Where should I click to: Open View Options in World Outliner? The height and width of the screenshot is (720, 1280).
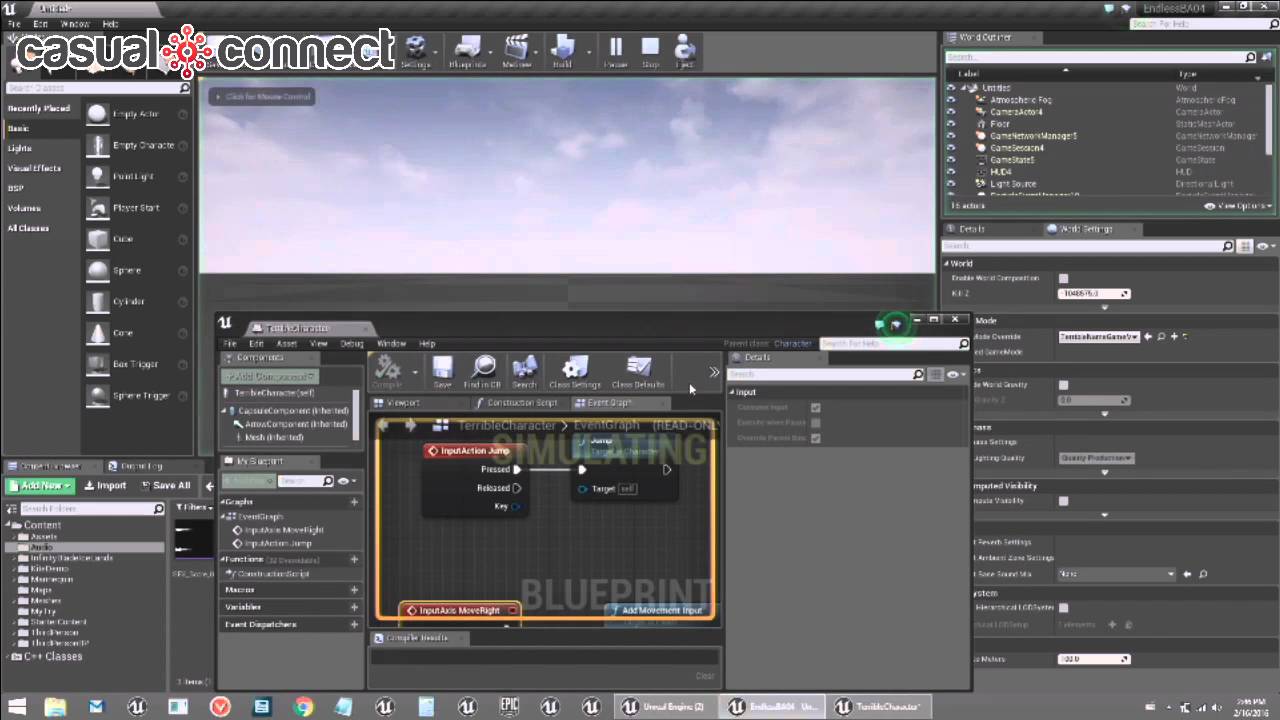1236,206
